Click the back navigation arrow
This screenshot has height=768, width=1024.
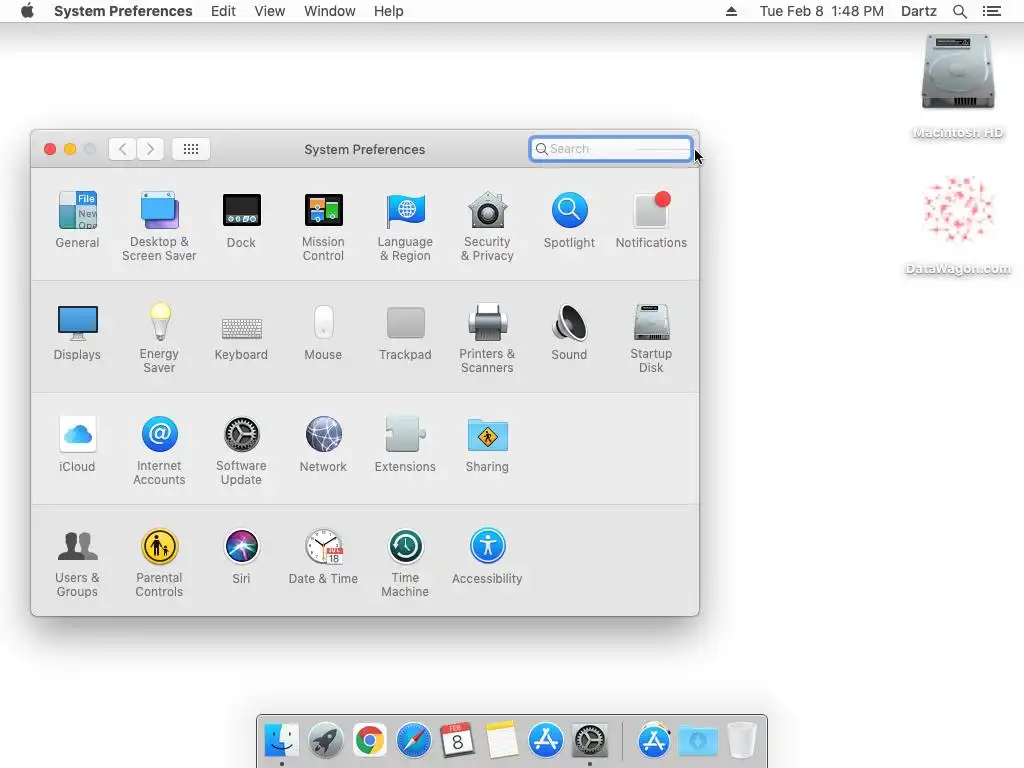[x=122, y=149]
